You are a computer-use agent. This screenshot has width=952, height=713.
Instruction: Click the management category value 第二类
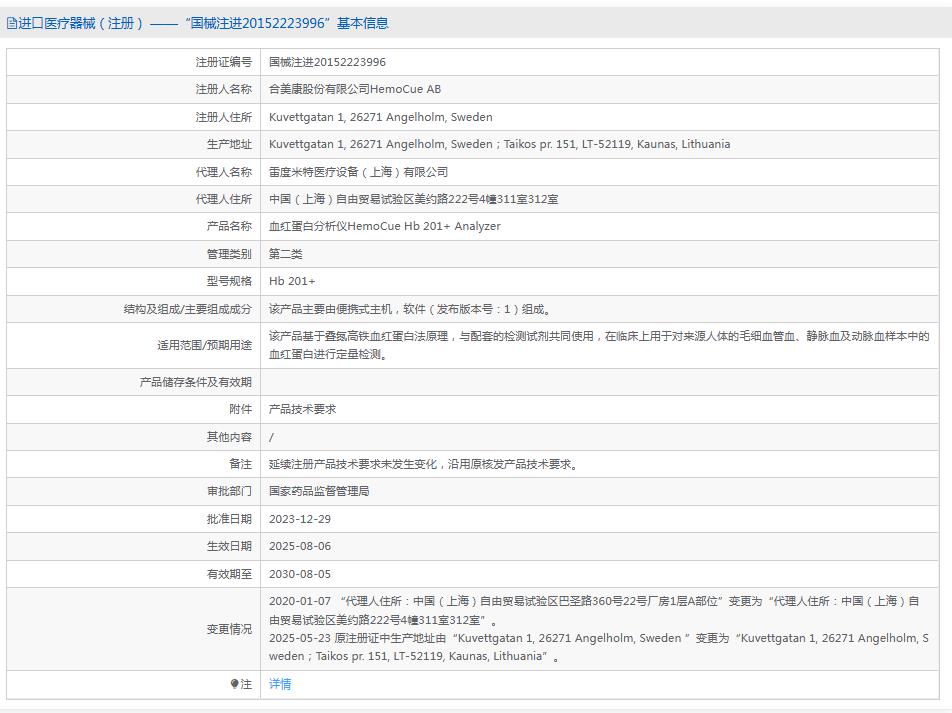[285, 254]
